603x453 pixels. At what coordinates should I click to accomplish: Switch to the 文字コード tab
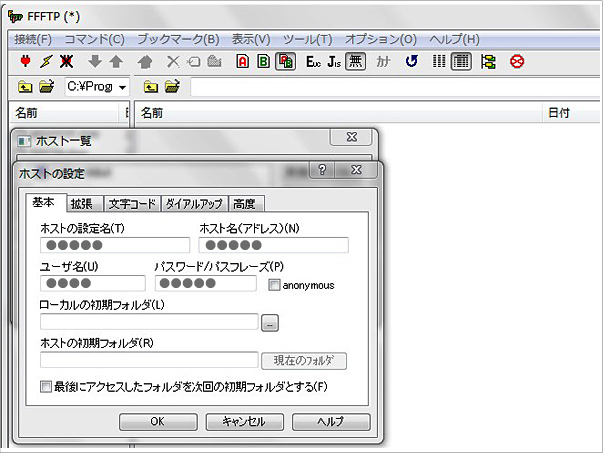click(132, 204)
